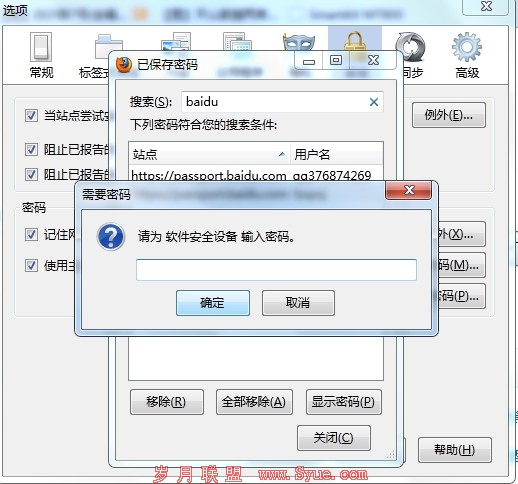Toggle the 当站点尝试安装 checkbox
The width and height of the screenshot is (518, 484).
31,116
